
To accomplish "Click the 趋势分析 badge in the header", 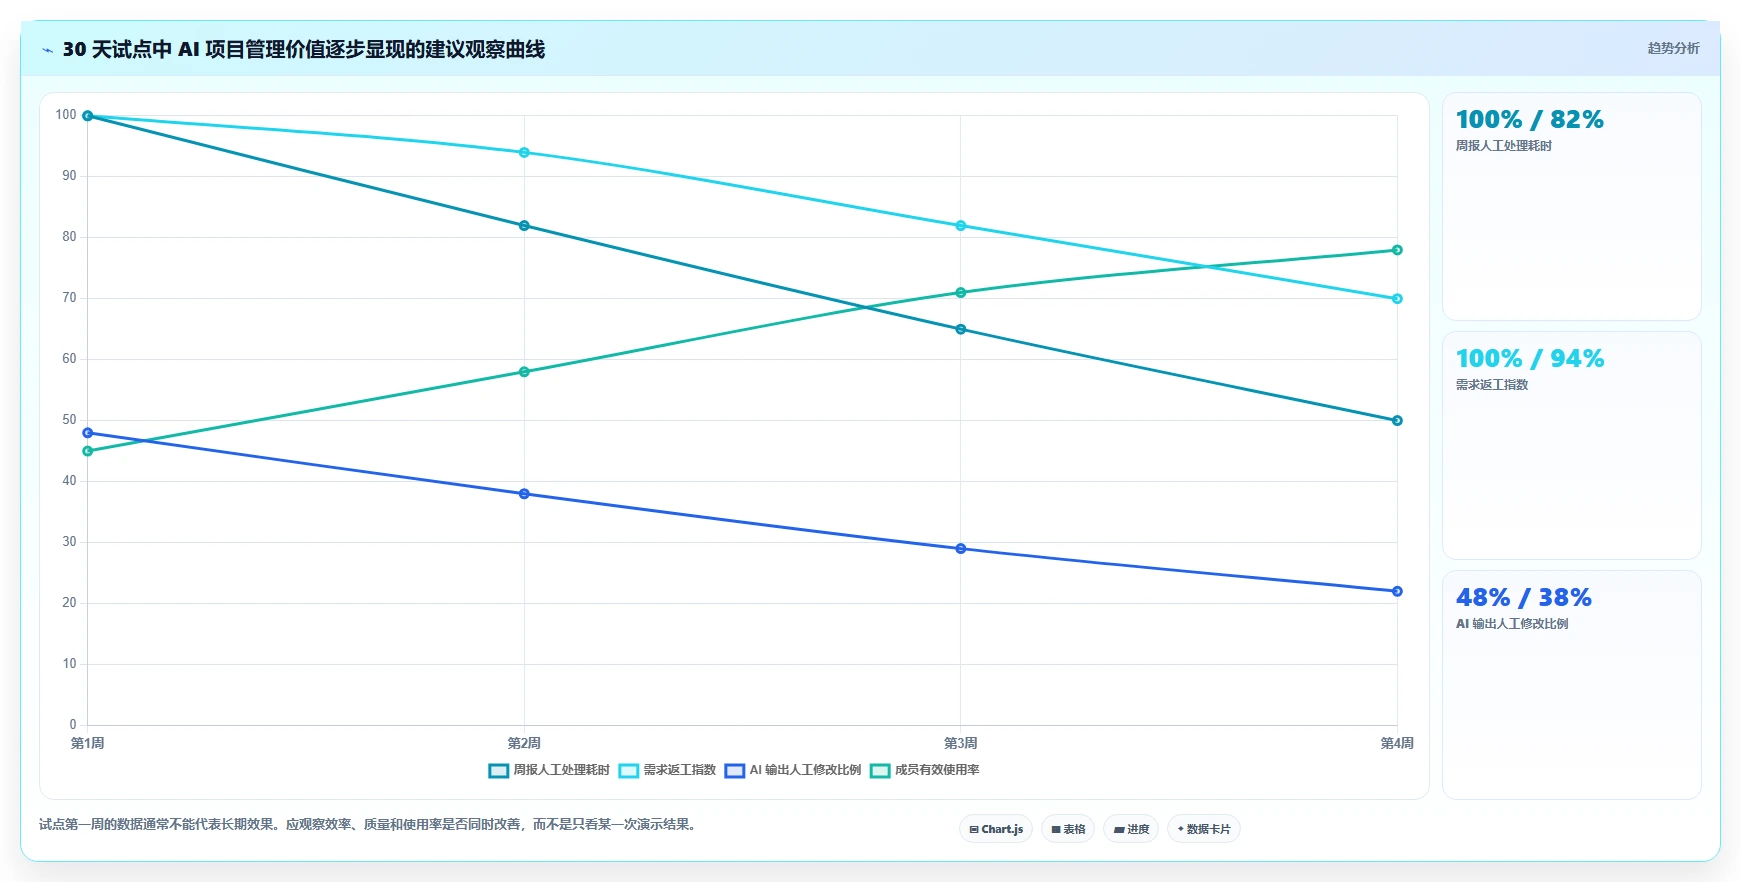I will coord(1673,48).
